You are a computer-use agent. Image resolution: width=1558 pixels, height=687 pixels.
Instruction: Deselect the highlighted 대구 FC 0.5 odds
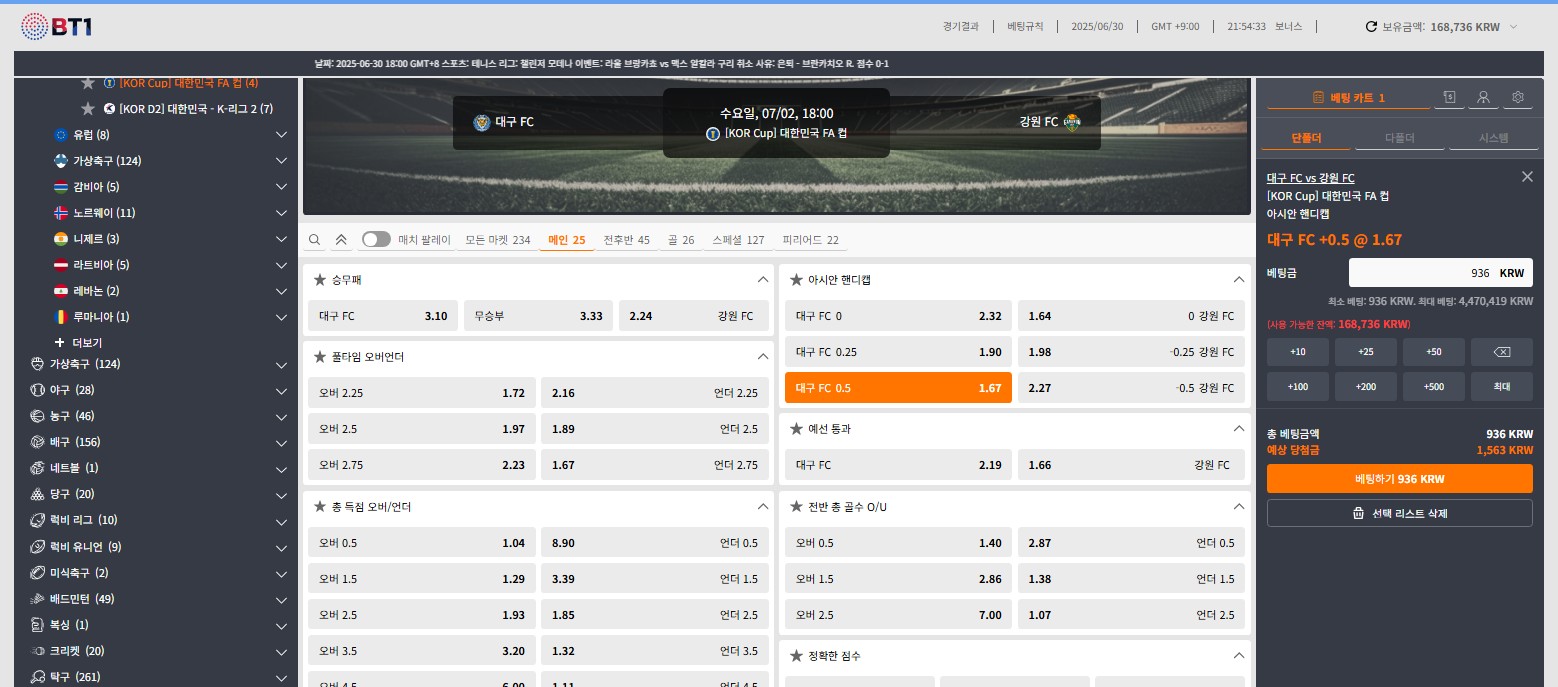click(x=898, y=388)
